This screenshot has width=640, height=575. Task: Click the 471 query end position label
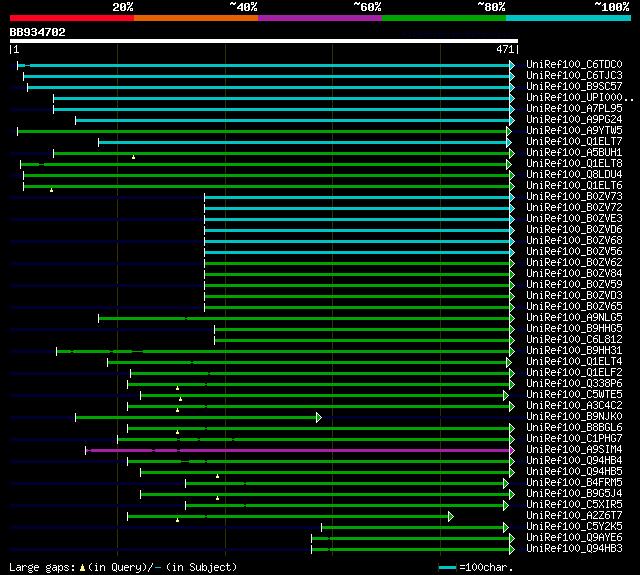click(505, 49)
